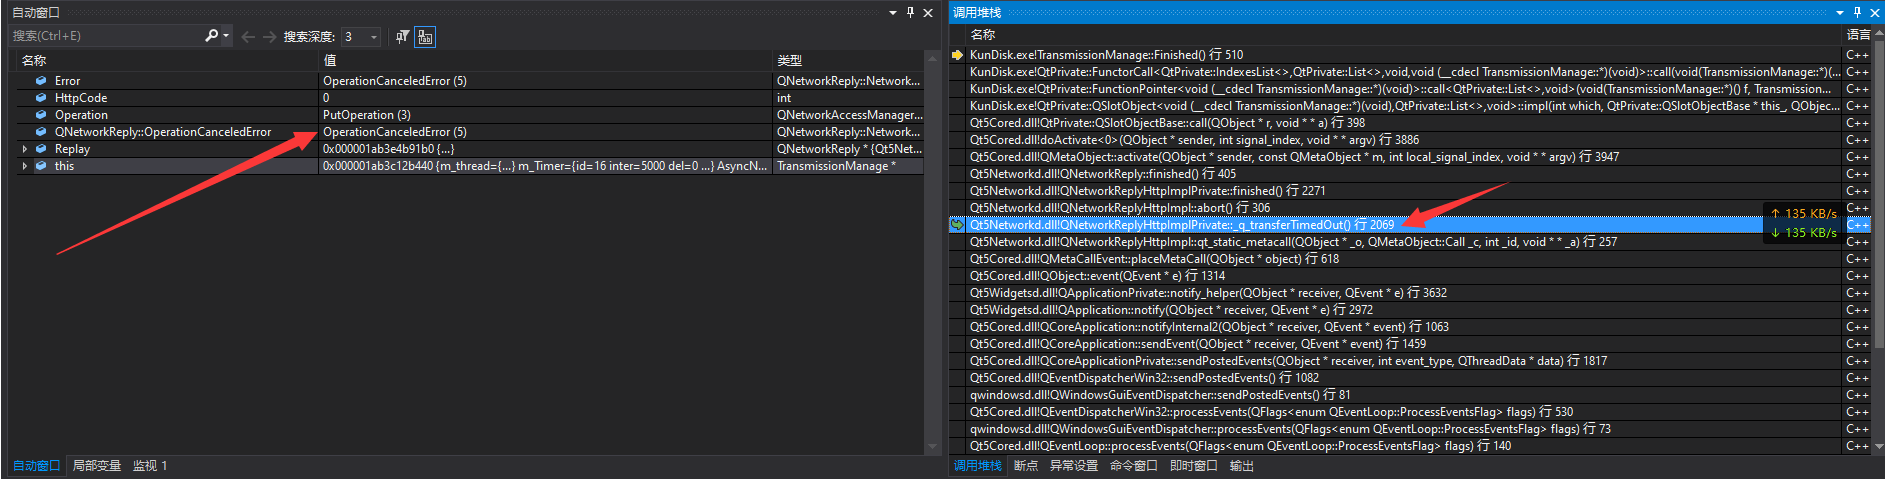
Task: Click inside the 搜索(Ctrl+E) search field
Action: tap(105, 36)
